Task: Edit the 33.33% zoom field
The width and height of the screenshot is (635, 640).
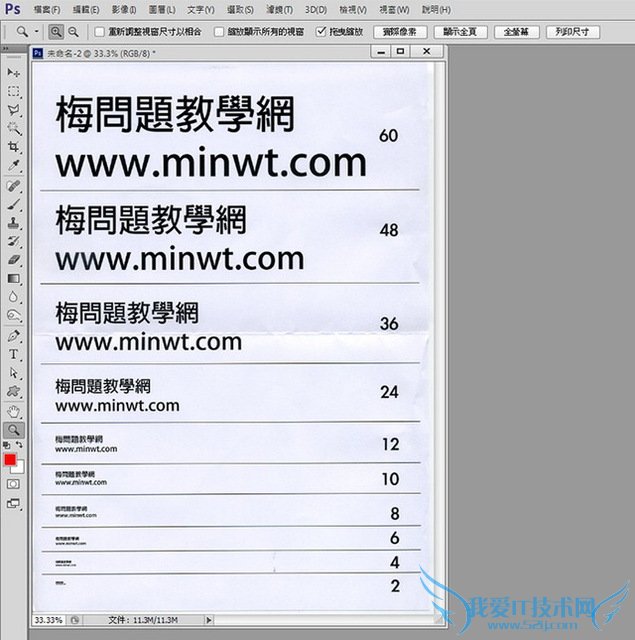Action: click(x=48, y=620)
